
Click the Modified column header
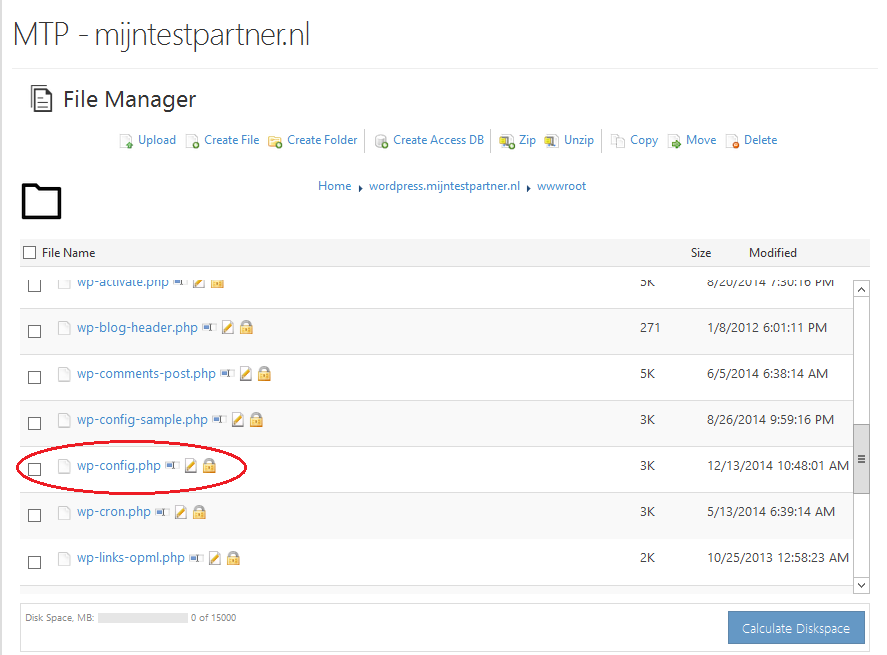[773, 253]
